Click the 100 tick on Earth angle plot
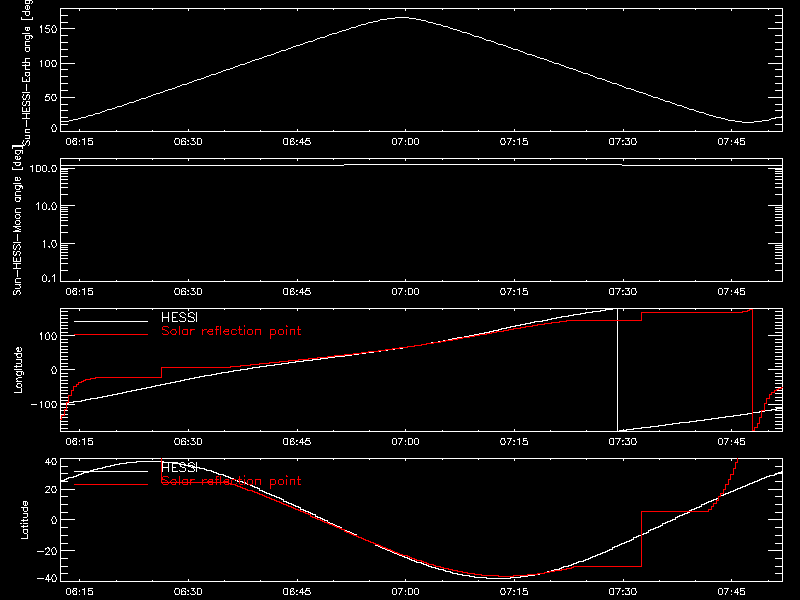 click(50, 64)
